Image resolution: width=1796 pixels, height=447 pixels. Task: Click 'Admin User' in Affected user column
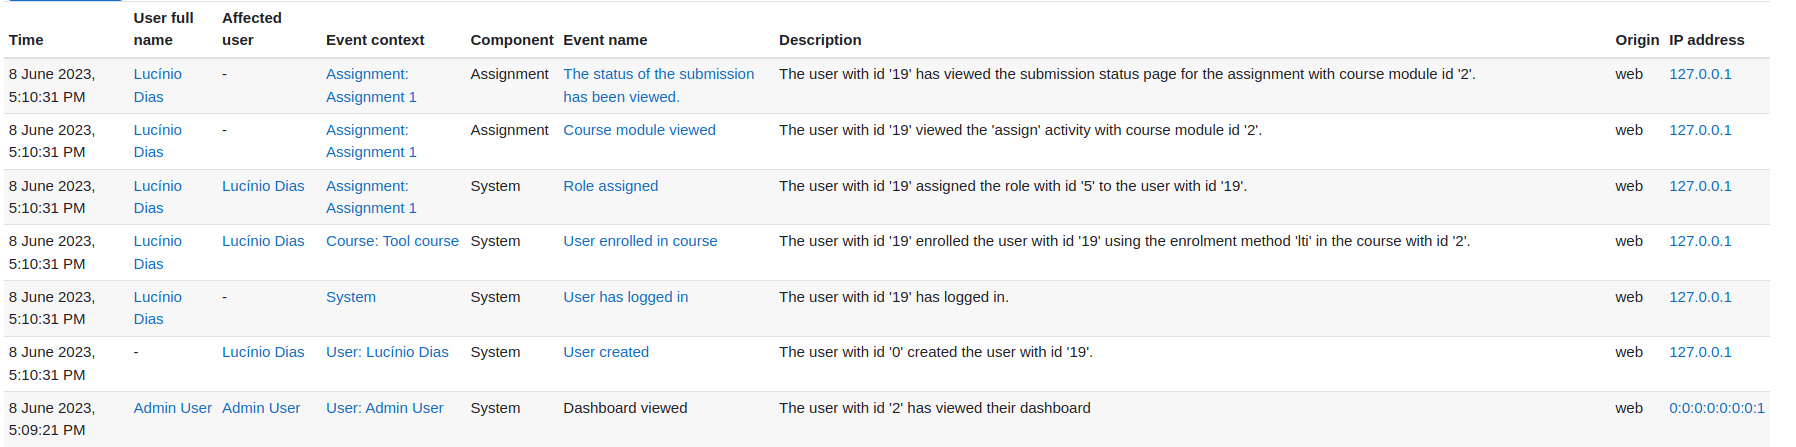261,408
